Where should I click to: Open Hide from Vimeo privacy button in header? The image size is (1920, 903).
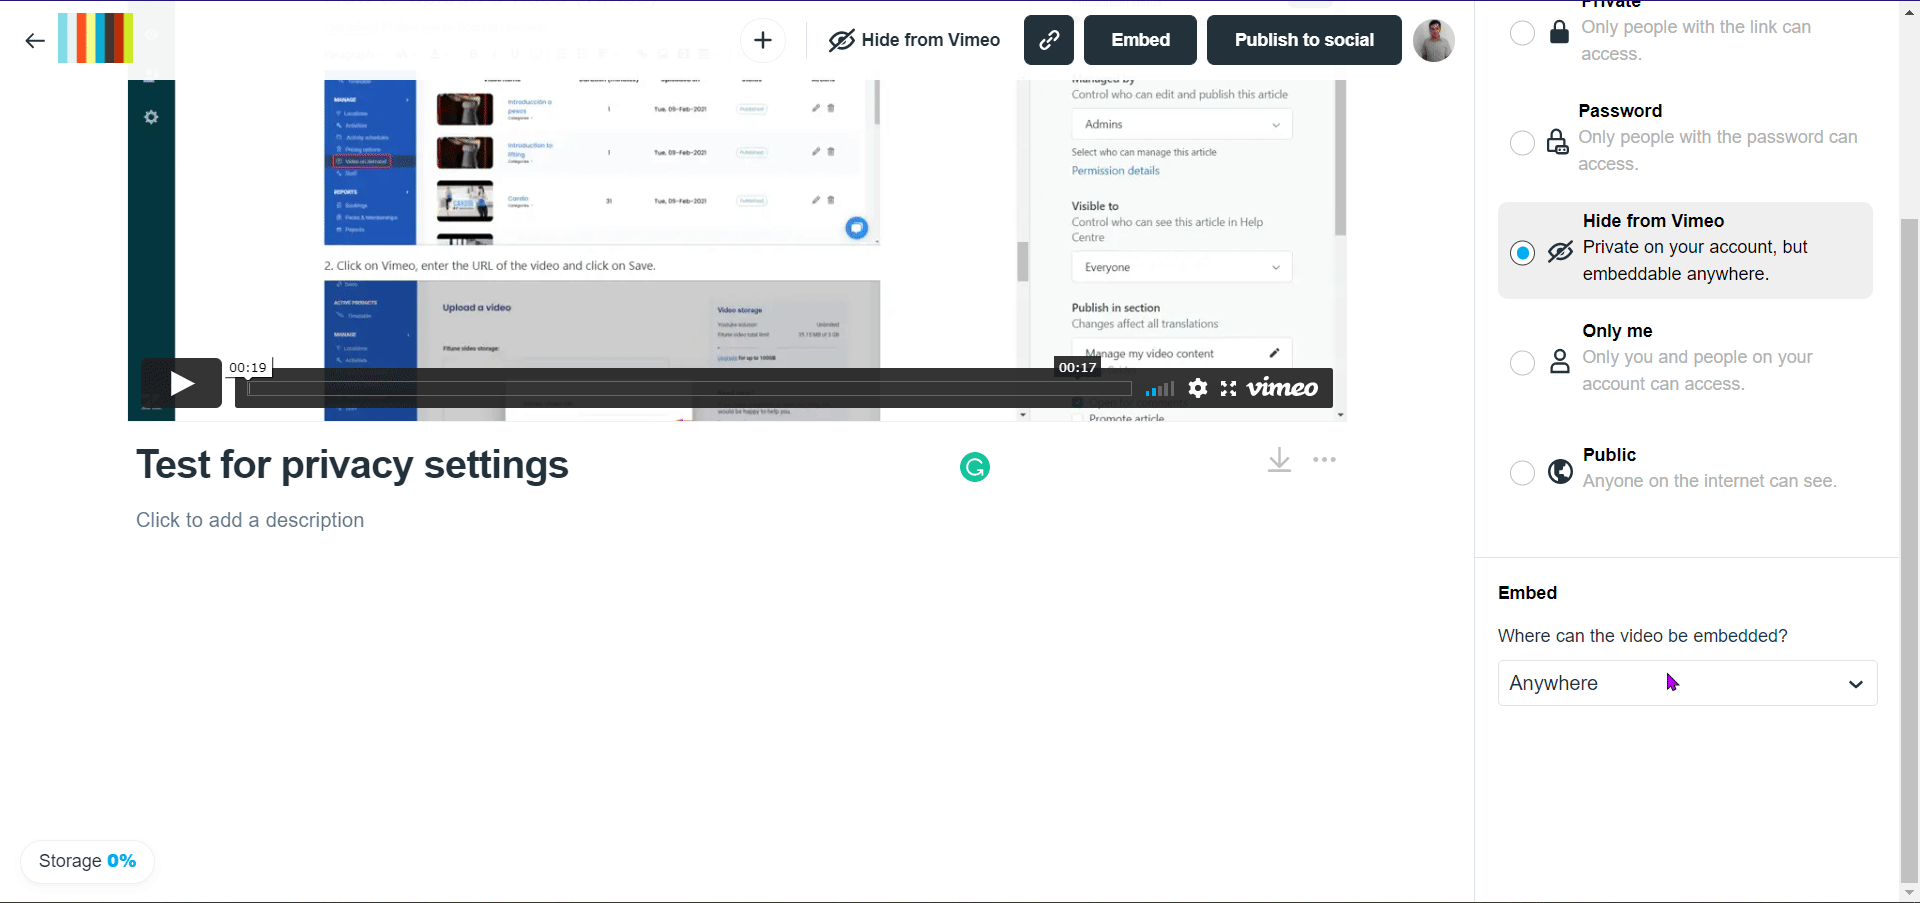tap(914, 40)
